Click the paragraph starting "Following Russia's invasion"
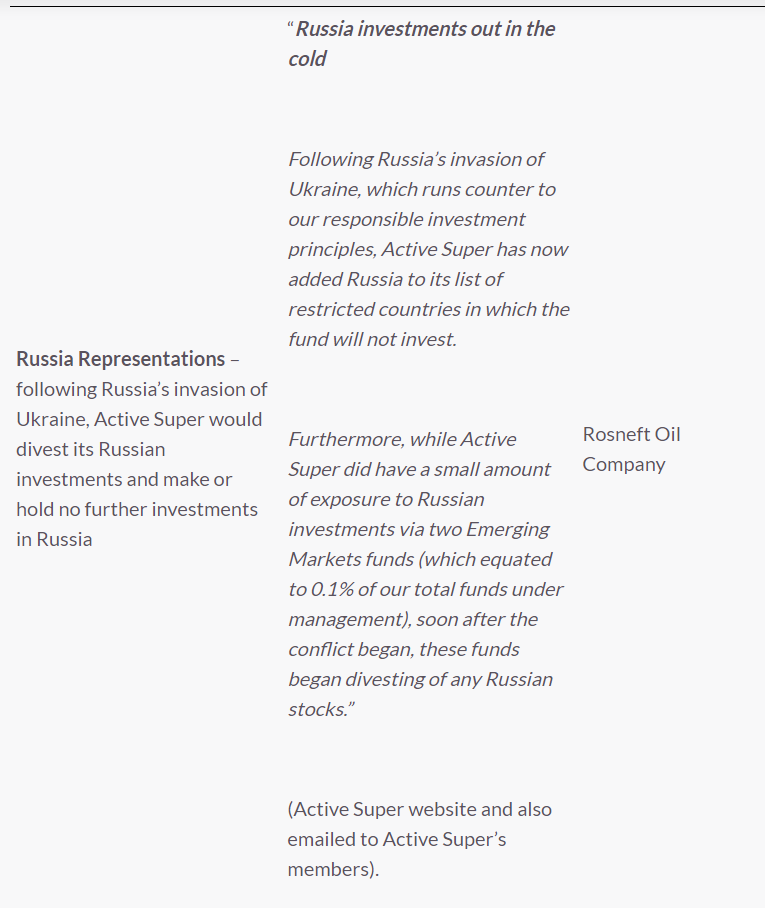 tap(428, 249)
